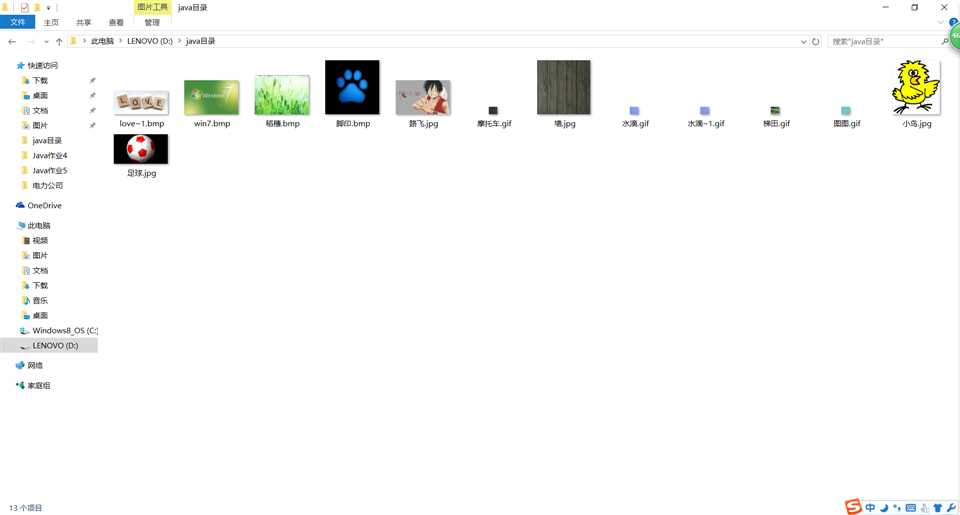The image size is (960, 515).
Task: Select the wooden 墙.jpg thumbnail
Action: pyautogui.click(x=564, y=87)
